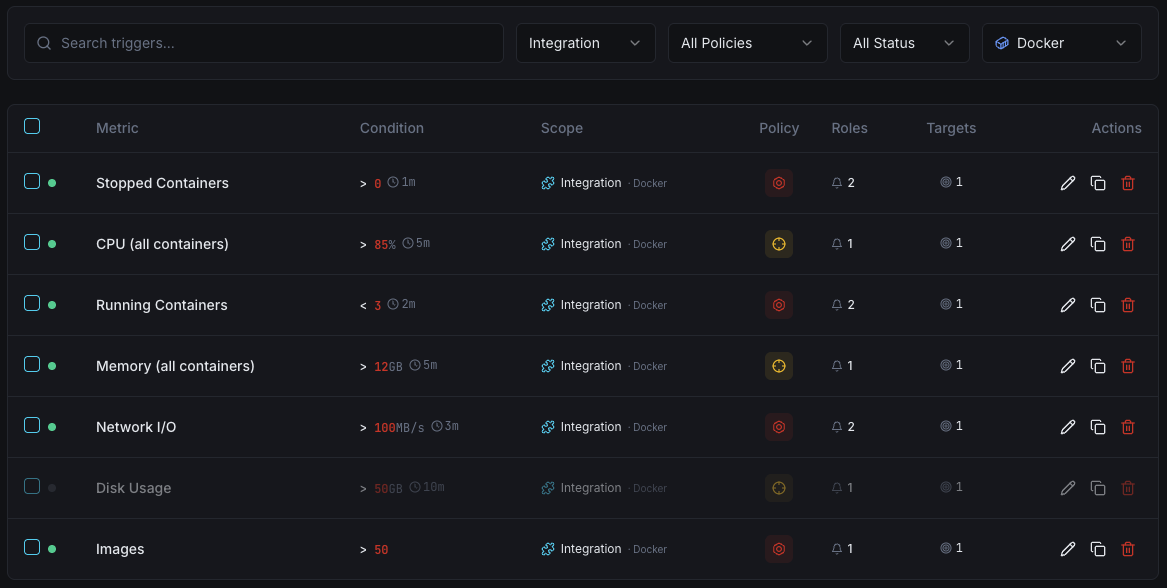Duplicate the CPU (all containers) trigger

[1097, 243]
